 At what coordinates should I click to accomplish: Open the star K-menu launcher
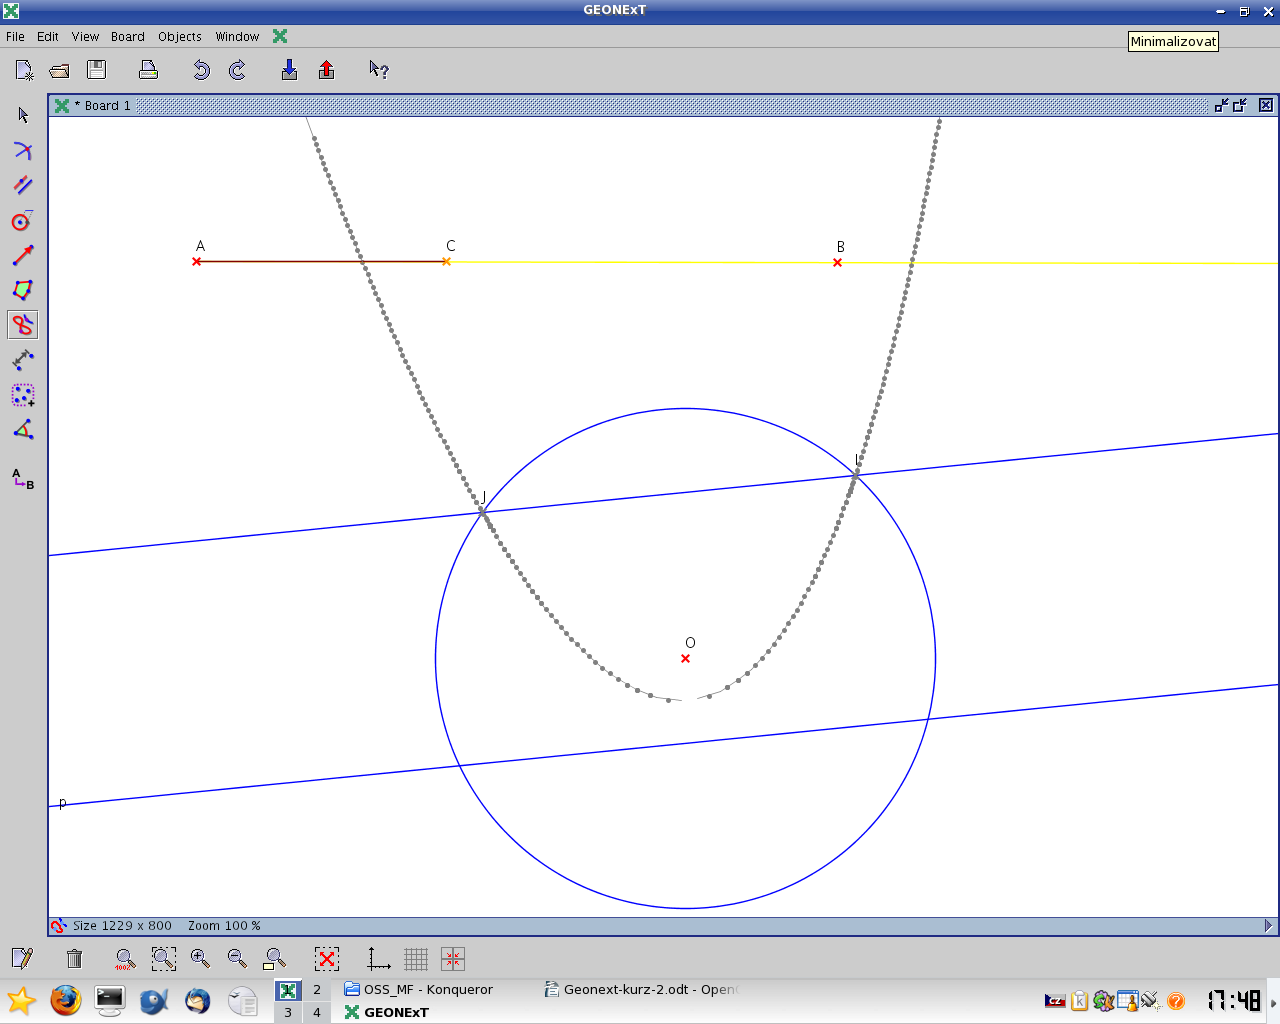click(21, 1000)
